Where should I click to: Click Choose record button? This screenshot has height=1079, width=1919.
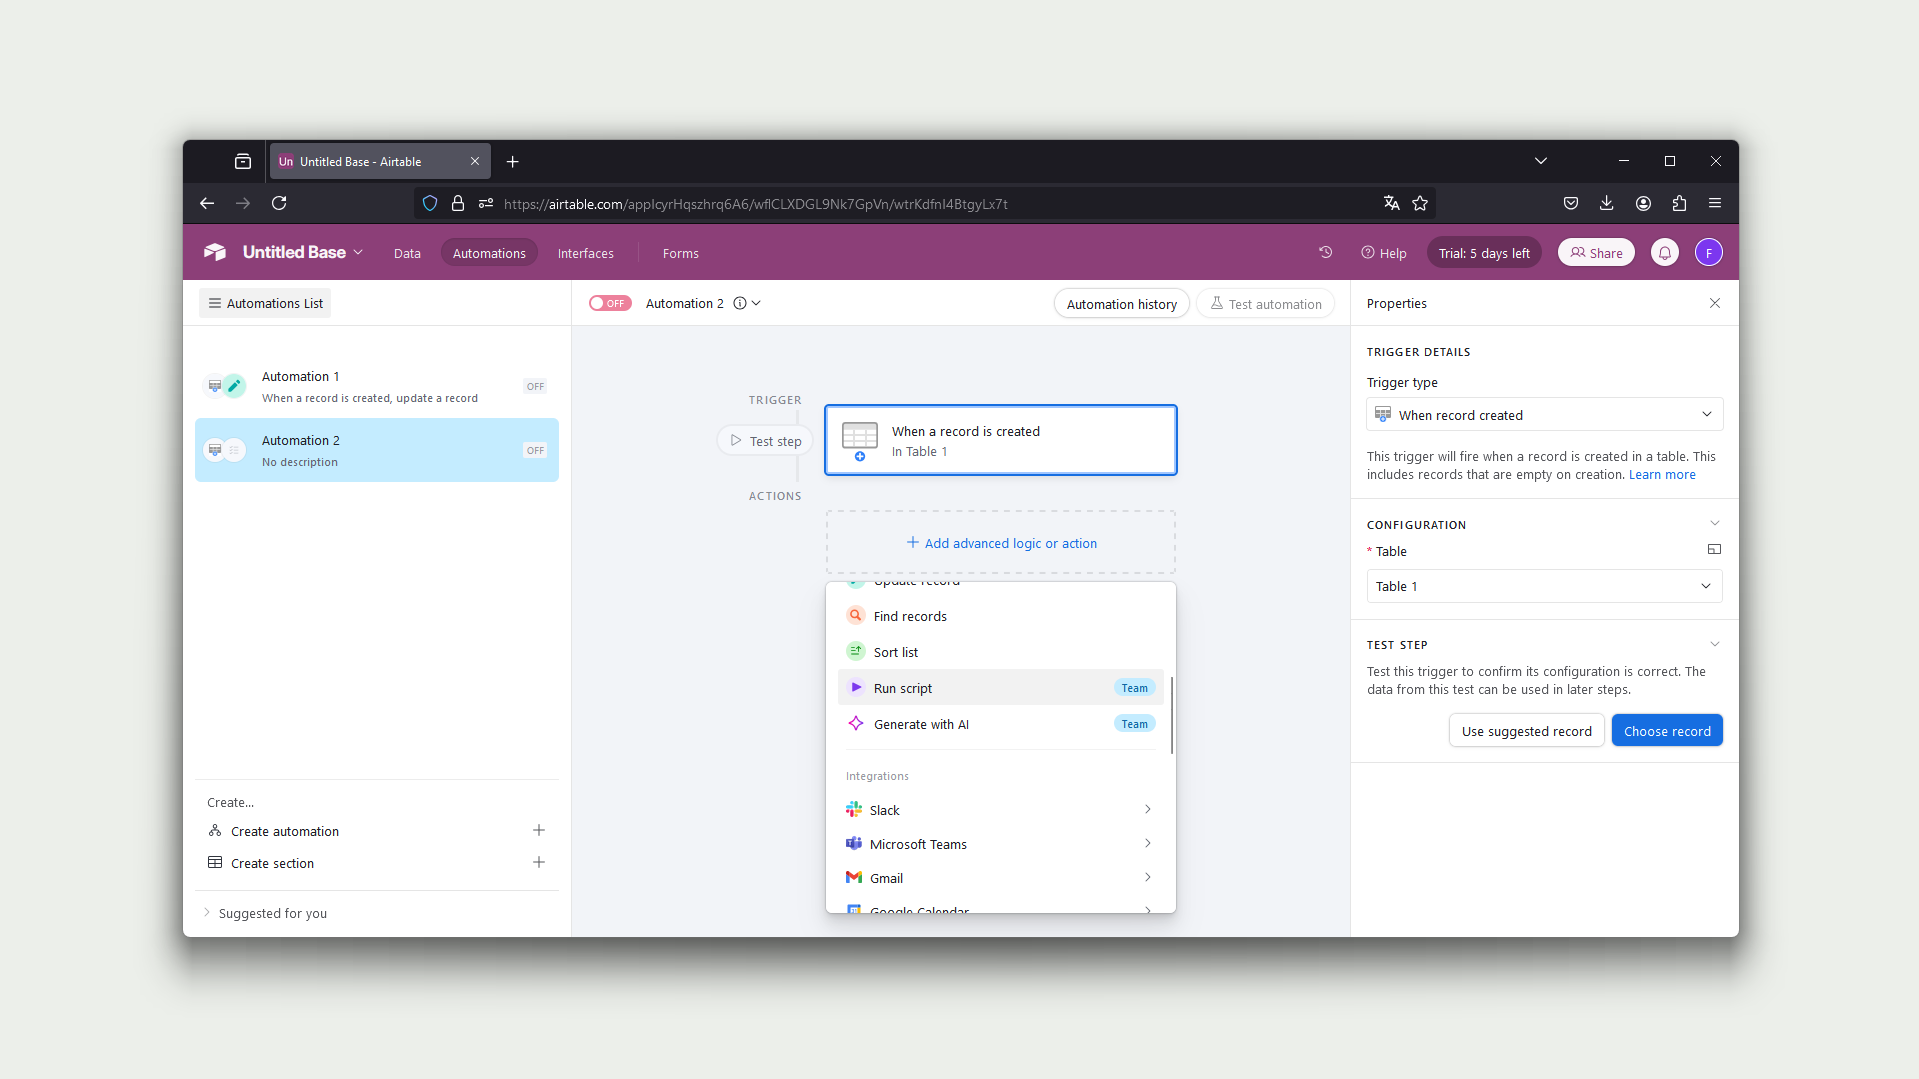1667,731
